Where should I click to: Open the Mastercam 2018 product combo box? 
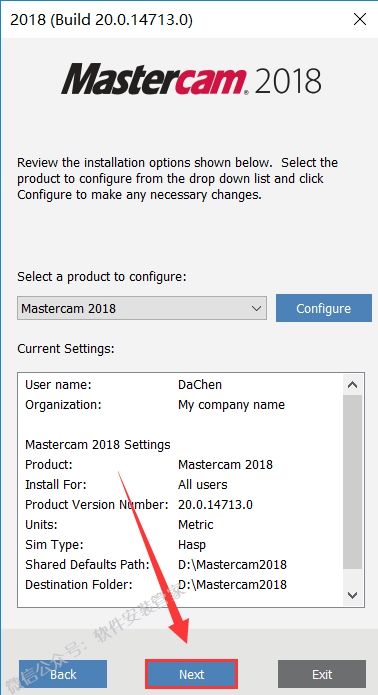142,308
